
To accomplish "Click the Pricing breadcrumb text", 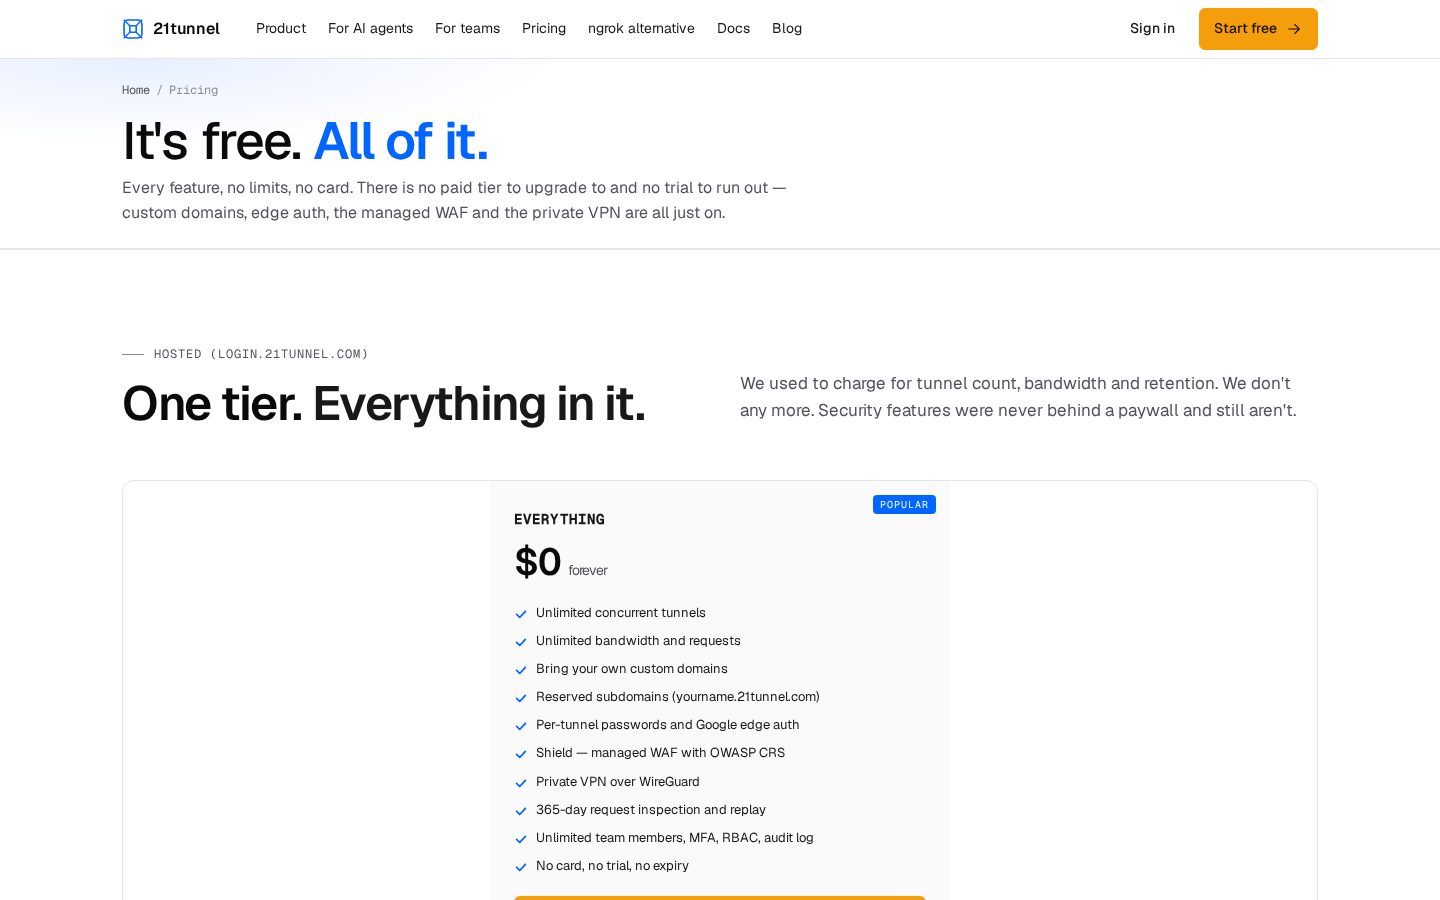I will (193, 90).
